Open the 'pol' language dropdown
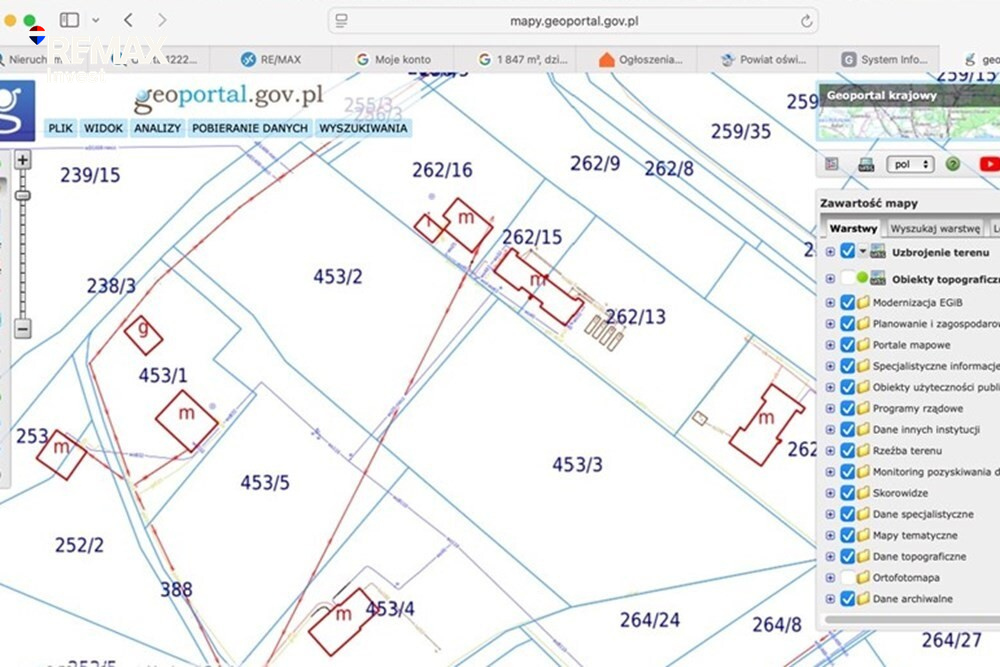1000x667 pixels. pos(910,165)
